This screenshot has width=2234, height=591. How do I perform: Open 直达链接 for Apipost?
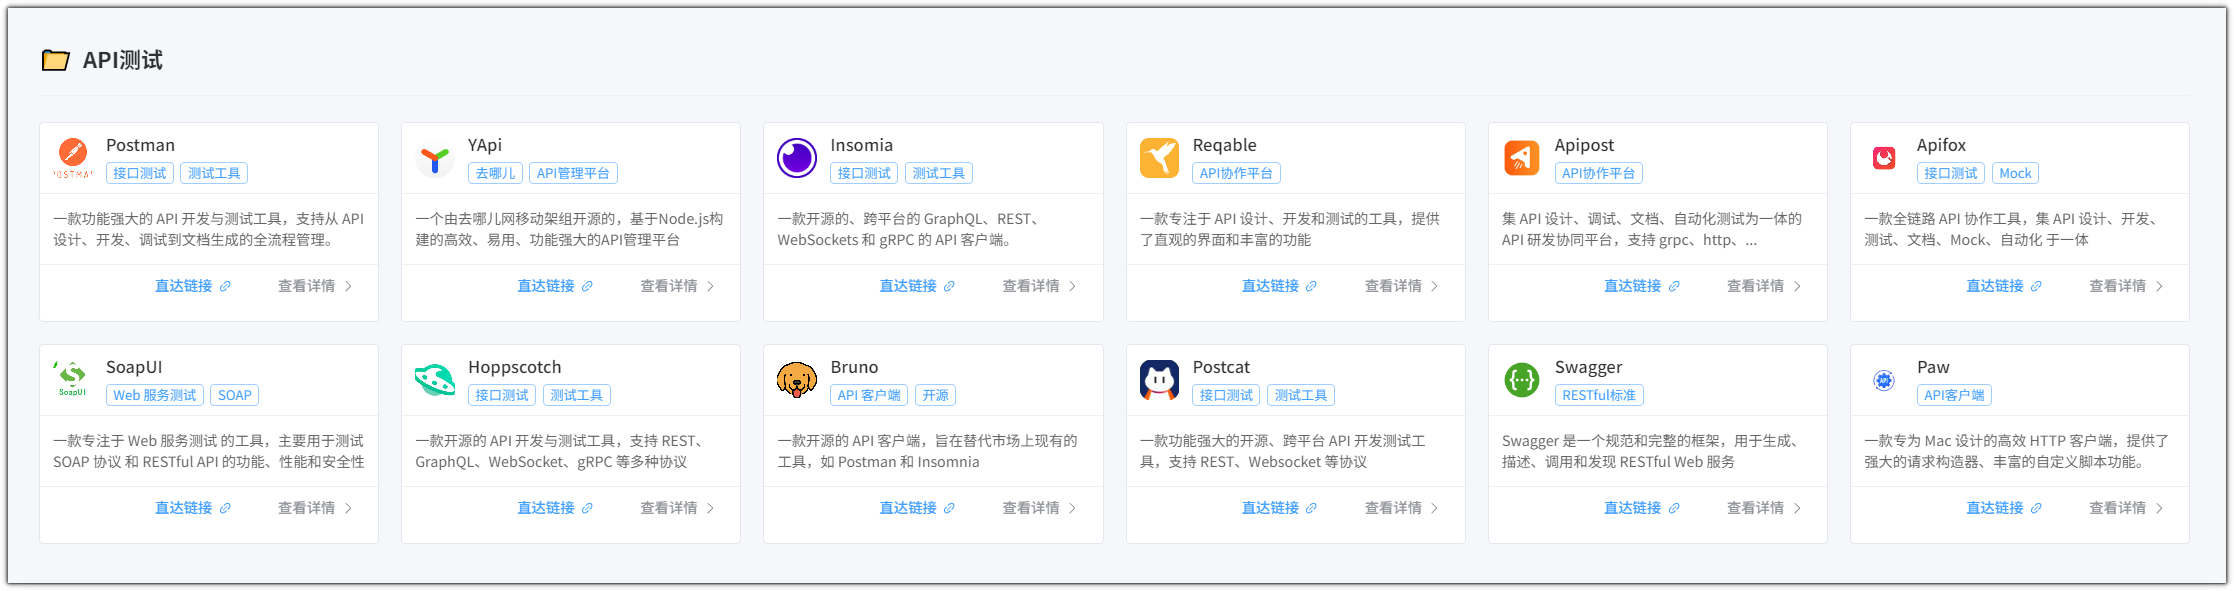pos(1641,286)
